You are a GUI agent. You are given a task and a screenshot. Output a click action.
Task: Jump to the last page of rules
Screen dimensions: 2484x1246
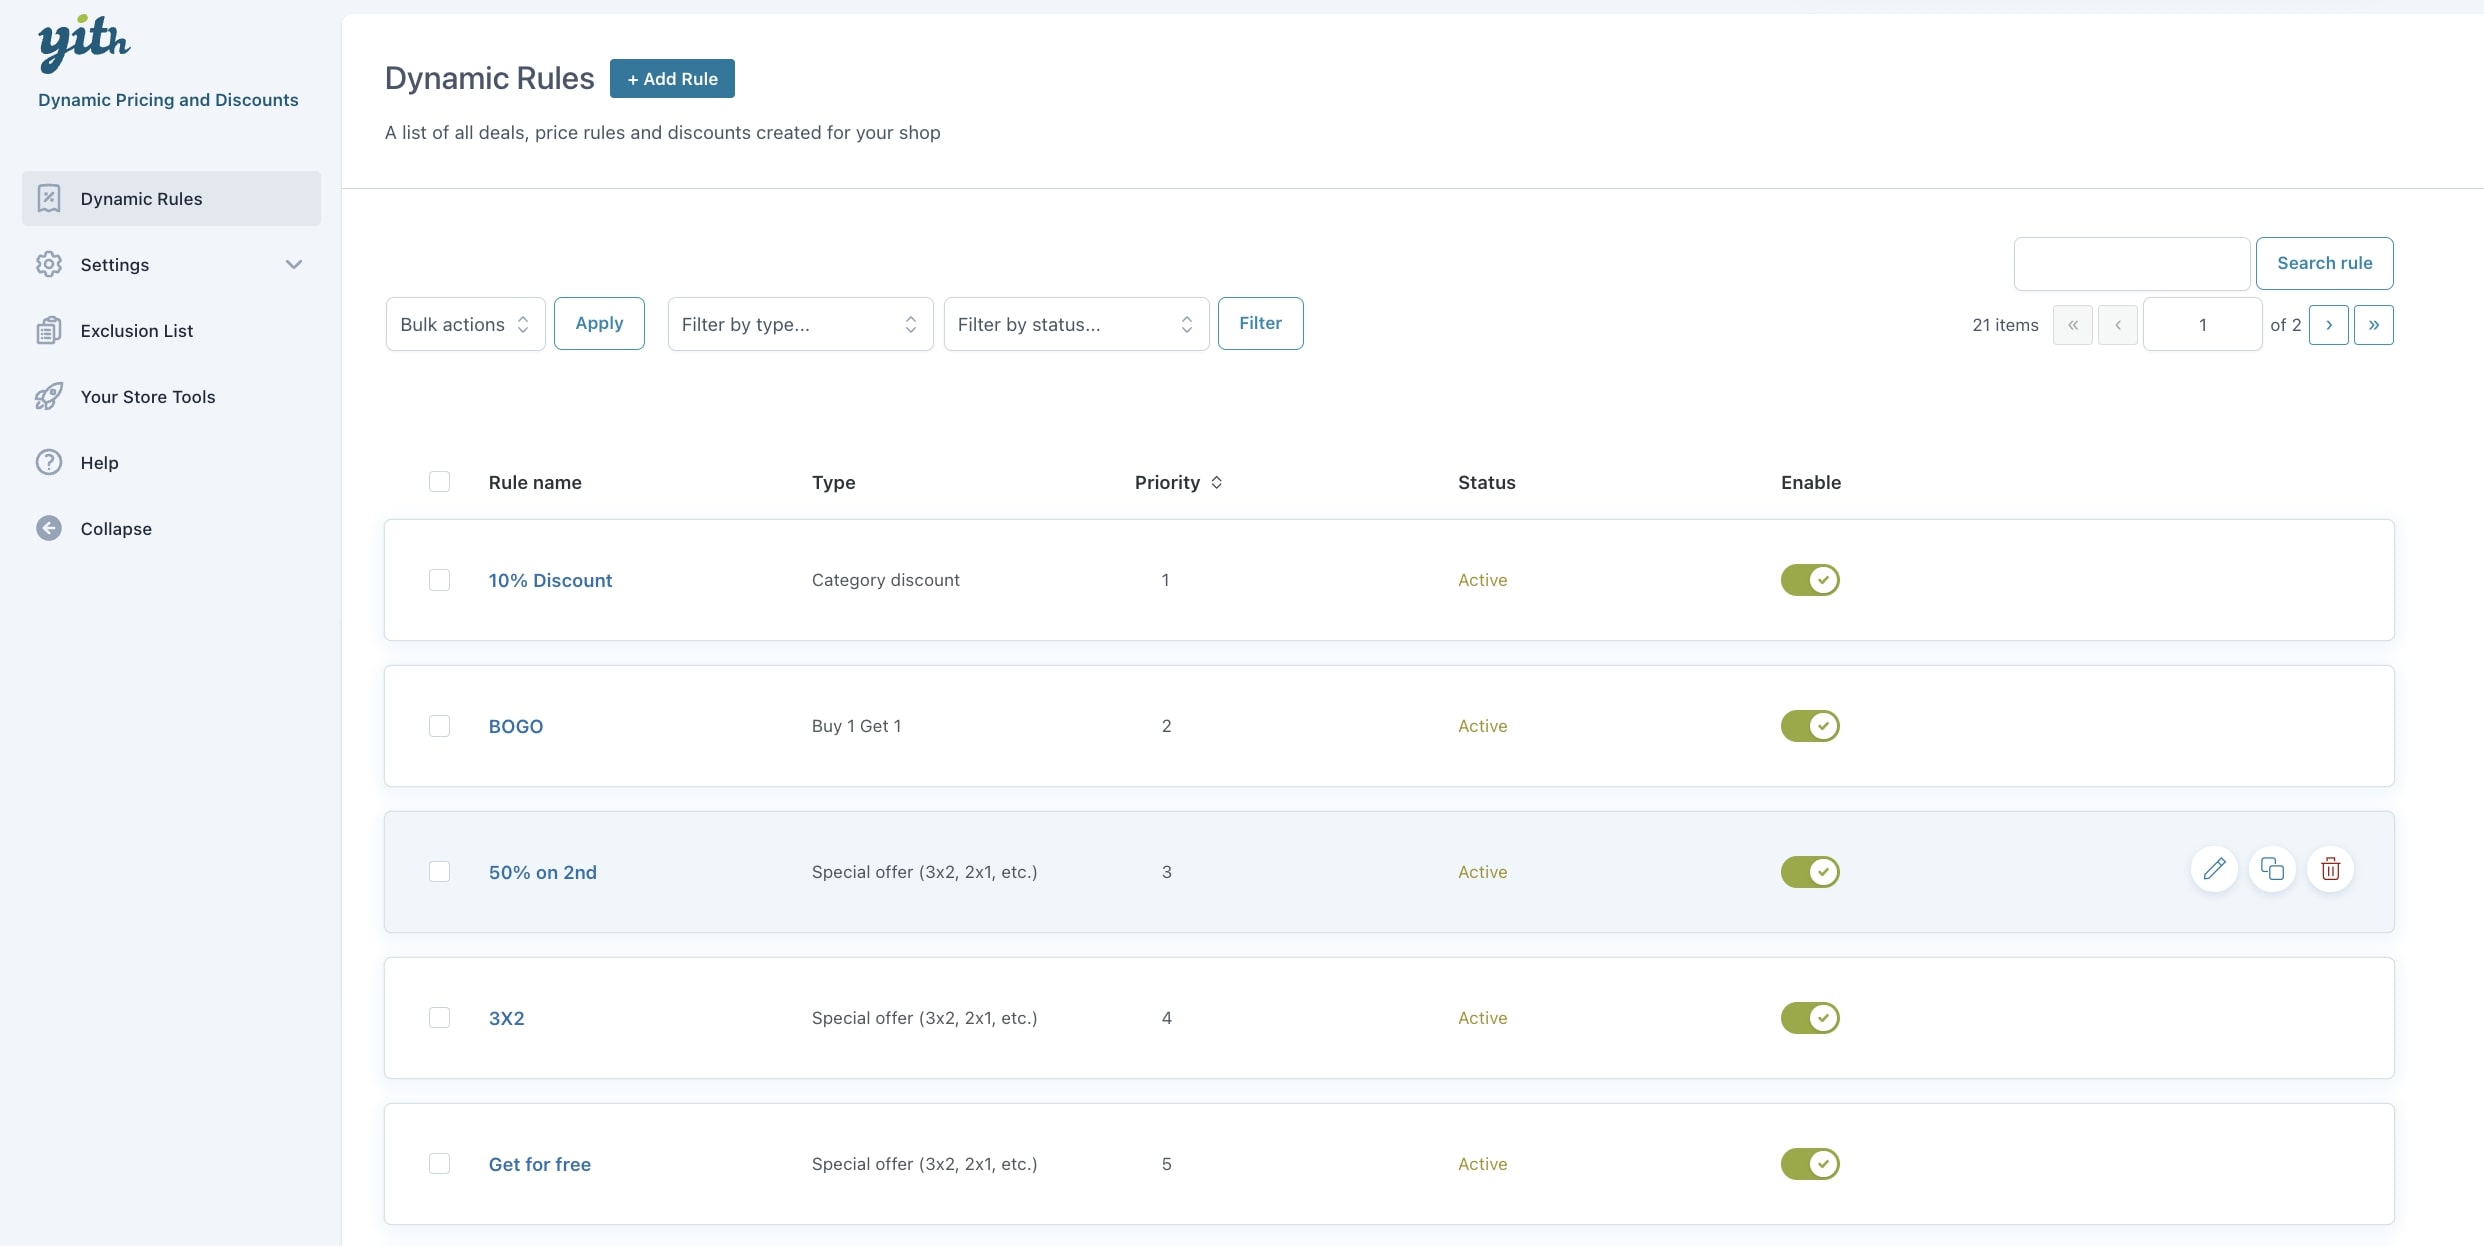point(2373,325)
